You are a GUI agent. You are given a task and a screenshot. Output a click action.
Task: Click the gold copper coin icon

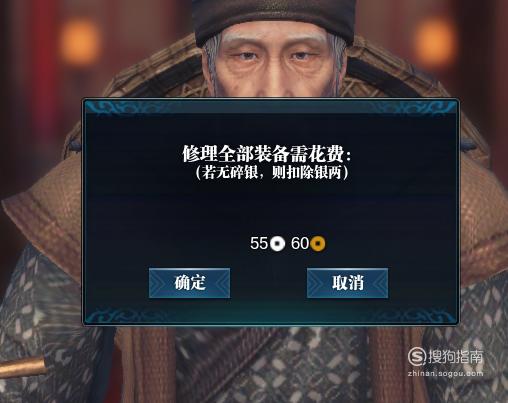coord(318,244)
